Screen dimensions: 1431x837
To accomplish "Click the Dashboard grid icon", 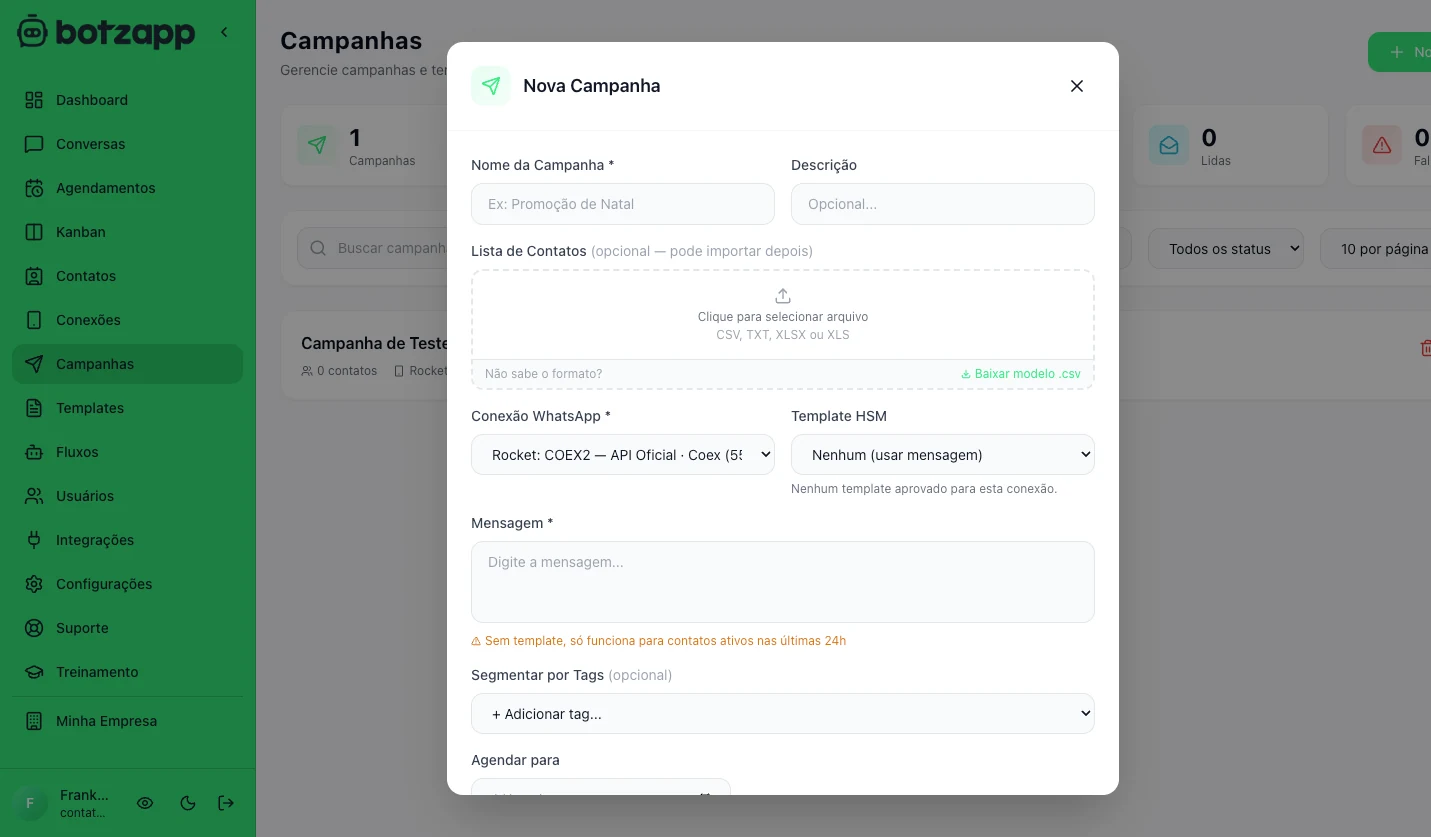I will 34,100.
